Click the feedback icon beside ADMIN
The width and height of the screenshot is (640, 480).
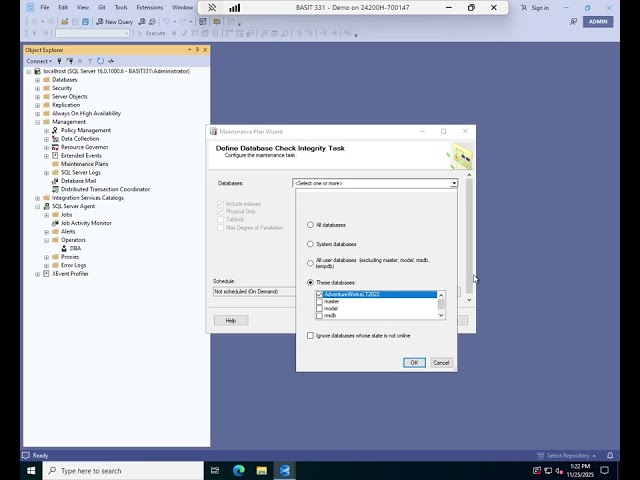[x=573, y=22]
